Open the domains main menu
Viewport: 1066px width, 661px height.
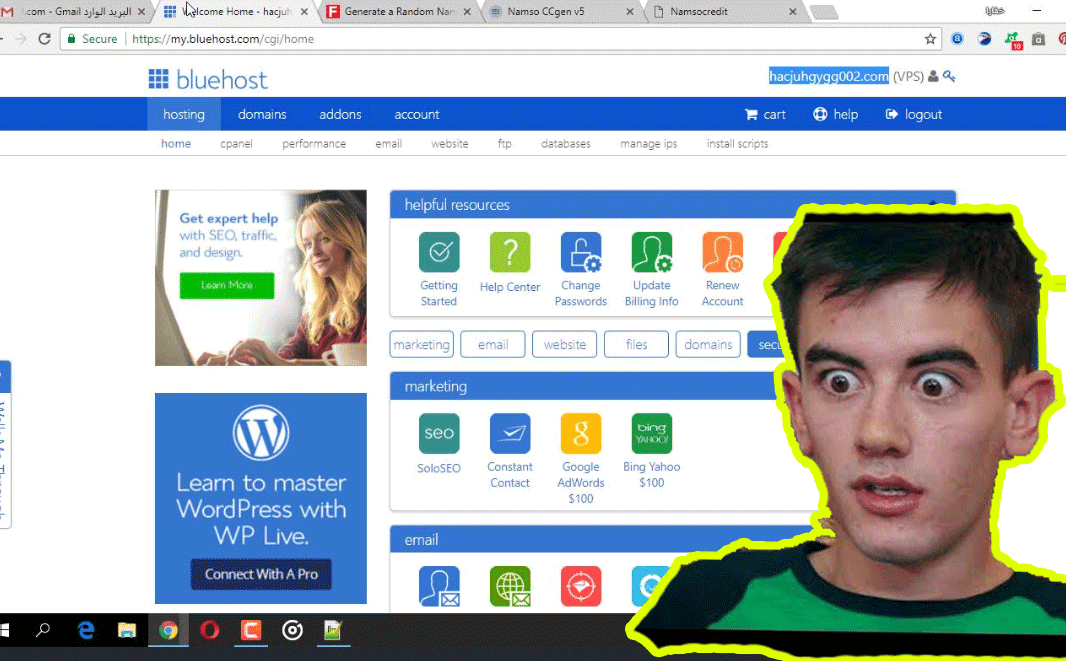point(262,114)
